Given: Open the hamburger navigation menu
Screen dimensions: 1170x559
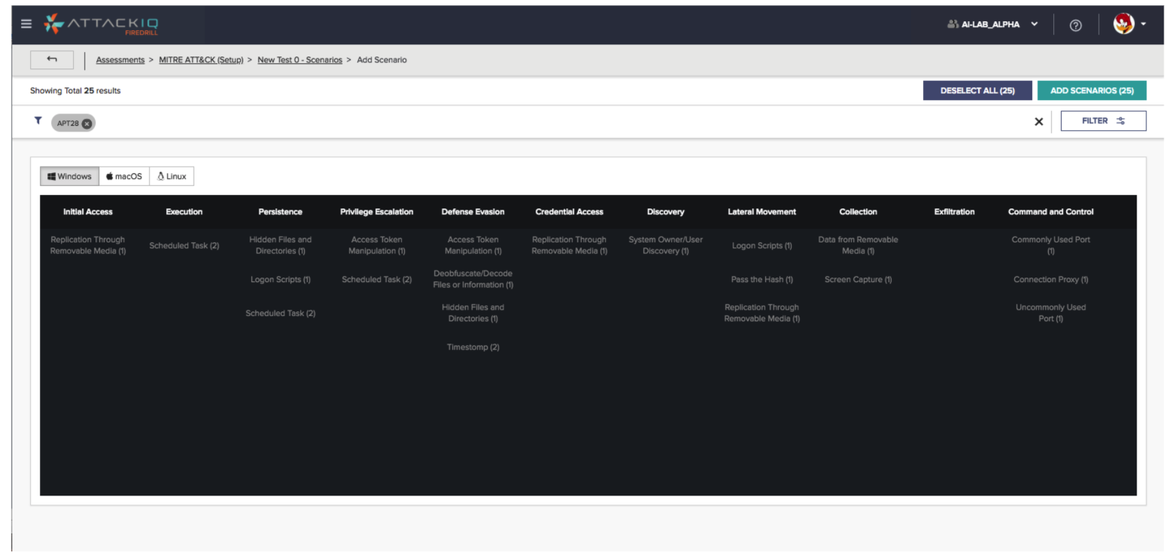Looking at the screenshot, I should coord(26,24).
